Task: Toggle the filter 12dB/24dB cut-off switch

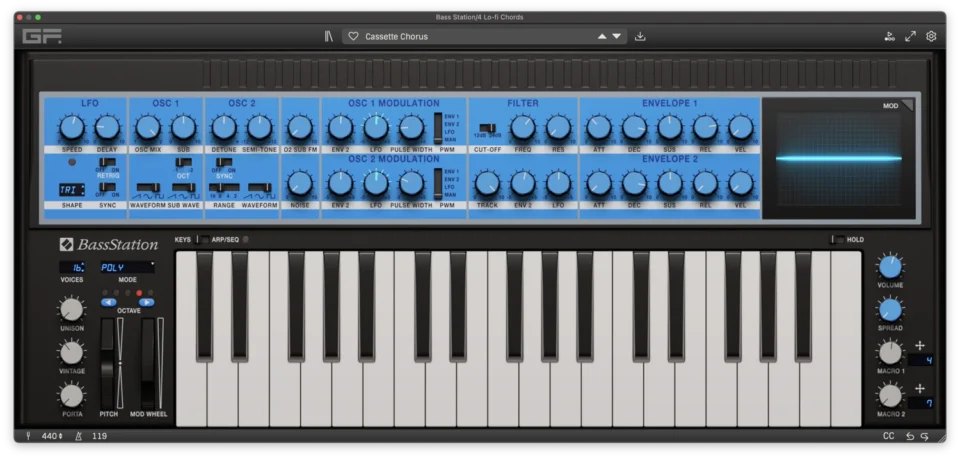Action: coord(487,128)
